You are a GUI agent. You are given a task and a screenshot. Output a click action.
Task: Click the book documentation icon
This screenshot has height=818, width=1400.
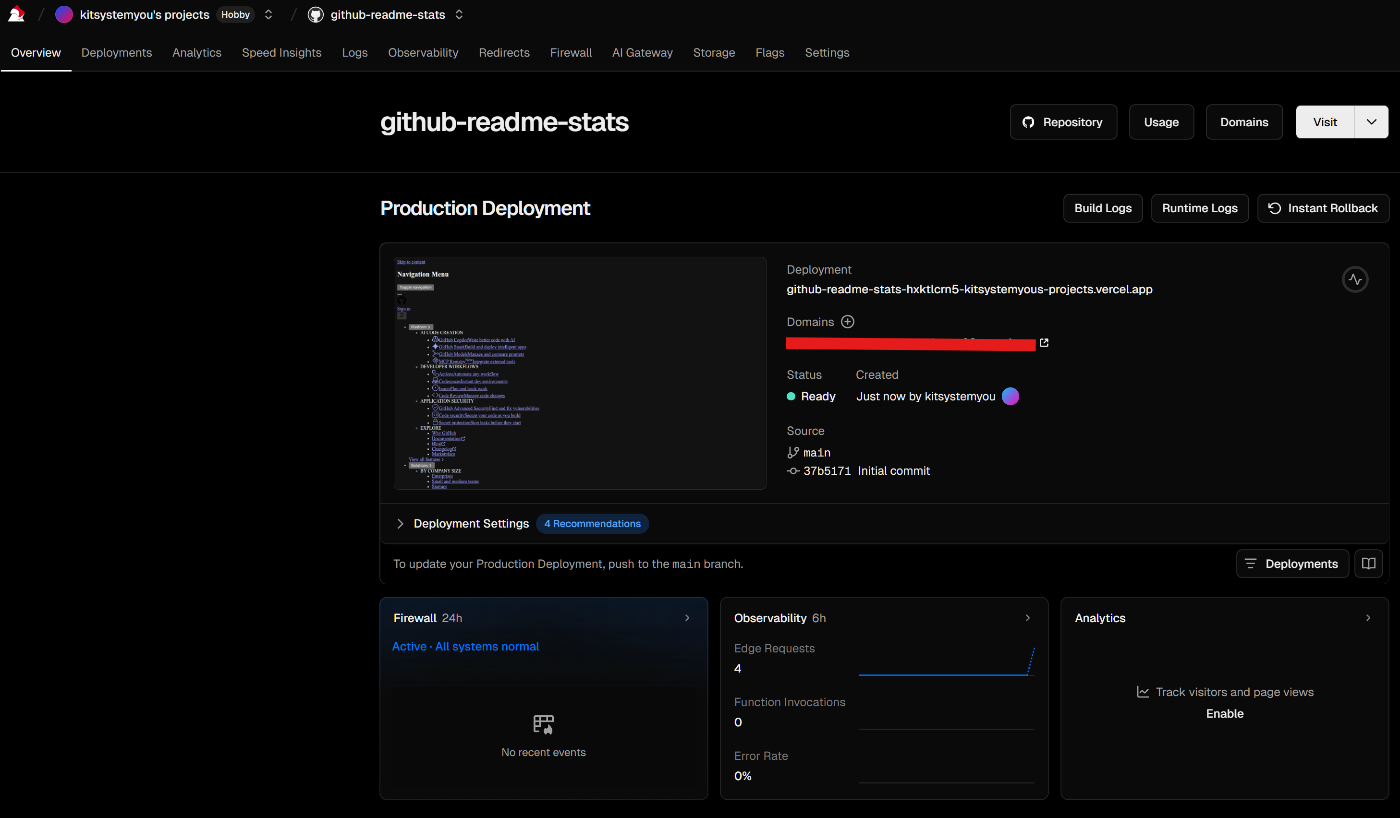tap(1368, 564)
